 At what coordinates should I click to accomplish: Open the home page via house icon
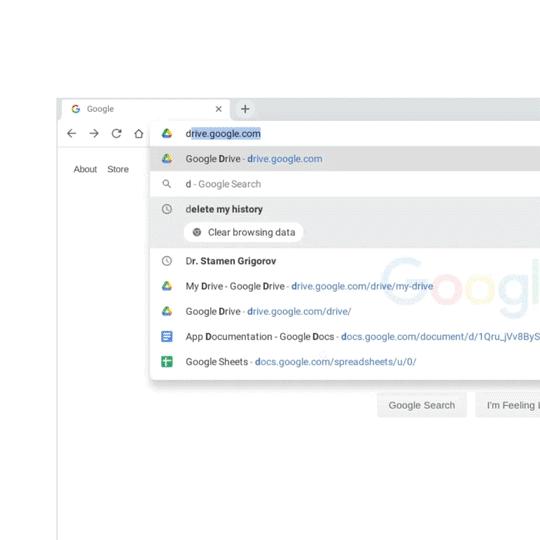point(139,133)
